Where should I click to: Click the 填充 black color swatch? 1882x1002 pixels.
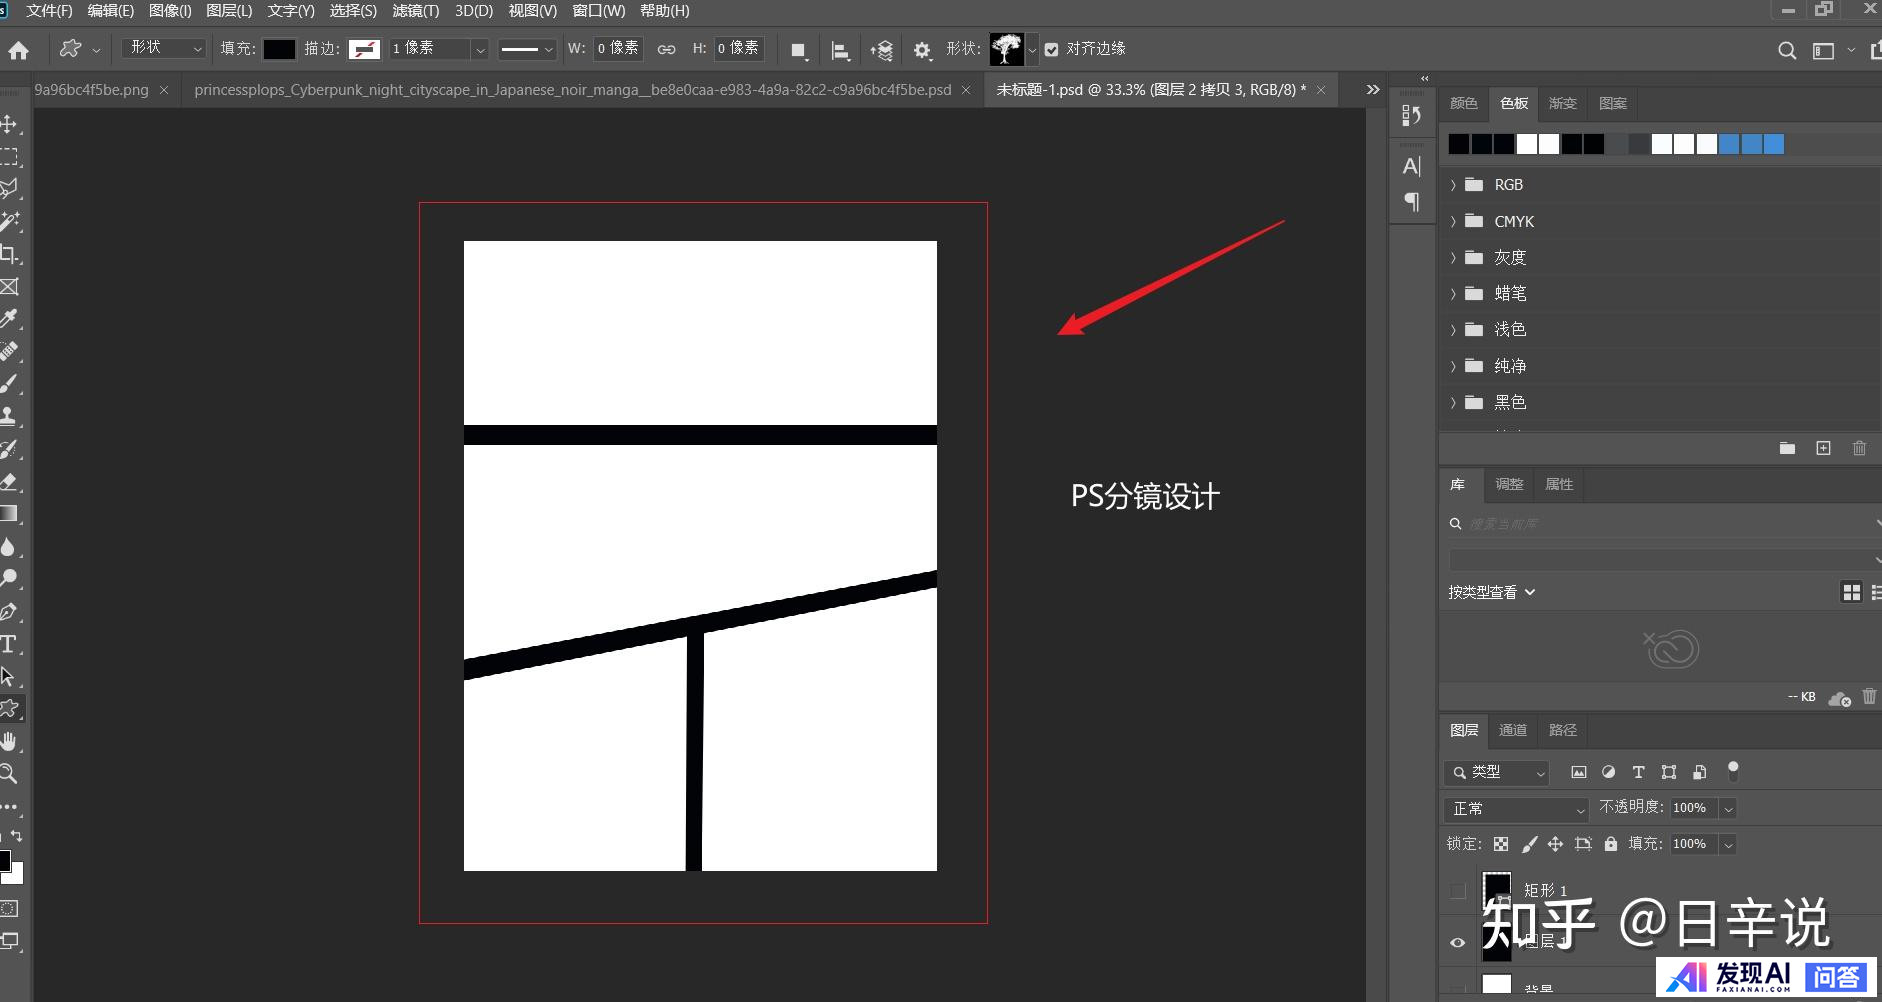279,49
